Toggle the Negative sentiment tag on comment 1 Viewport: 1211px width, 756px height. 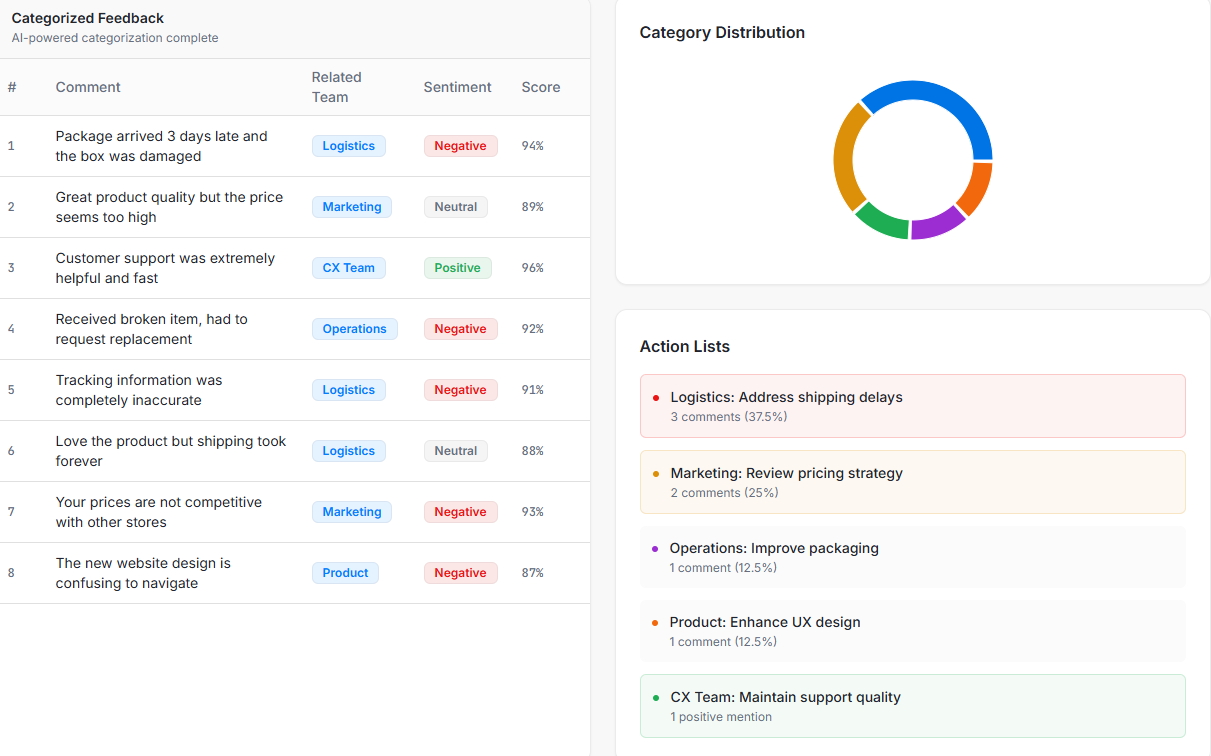click(x=460, y=145)
